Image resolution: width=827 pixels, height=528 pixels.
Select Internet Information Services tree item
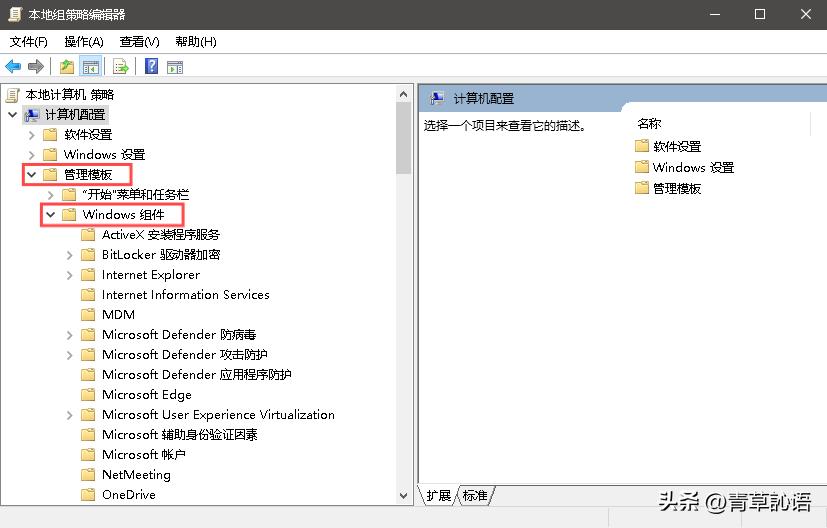(x=186, y=295)
